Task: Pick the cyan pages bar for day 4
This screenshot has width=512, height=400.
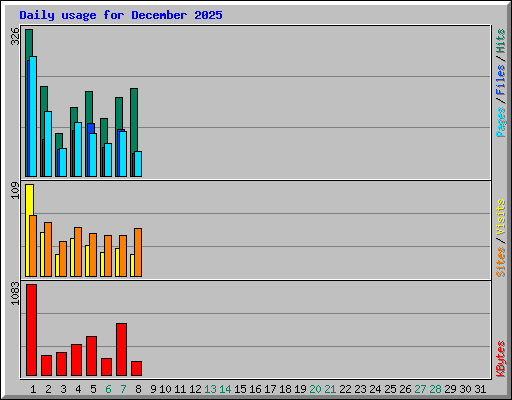Action: [x=78, y=149]
